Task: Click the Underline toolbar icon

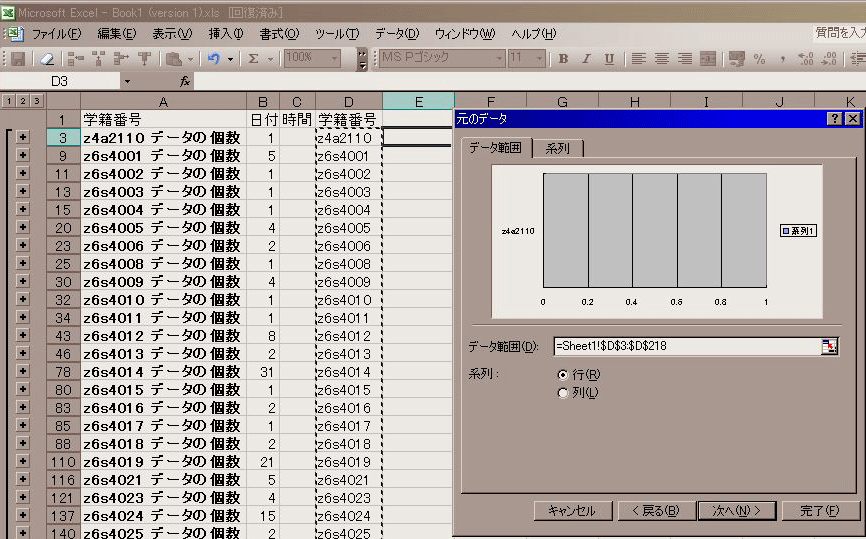Action: 609,59
